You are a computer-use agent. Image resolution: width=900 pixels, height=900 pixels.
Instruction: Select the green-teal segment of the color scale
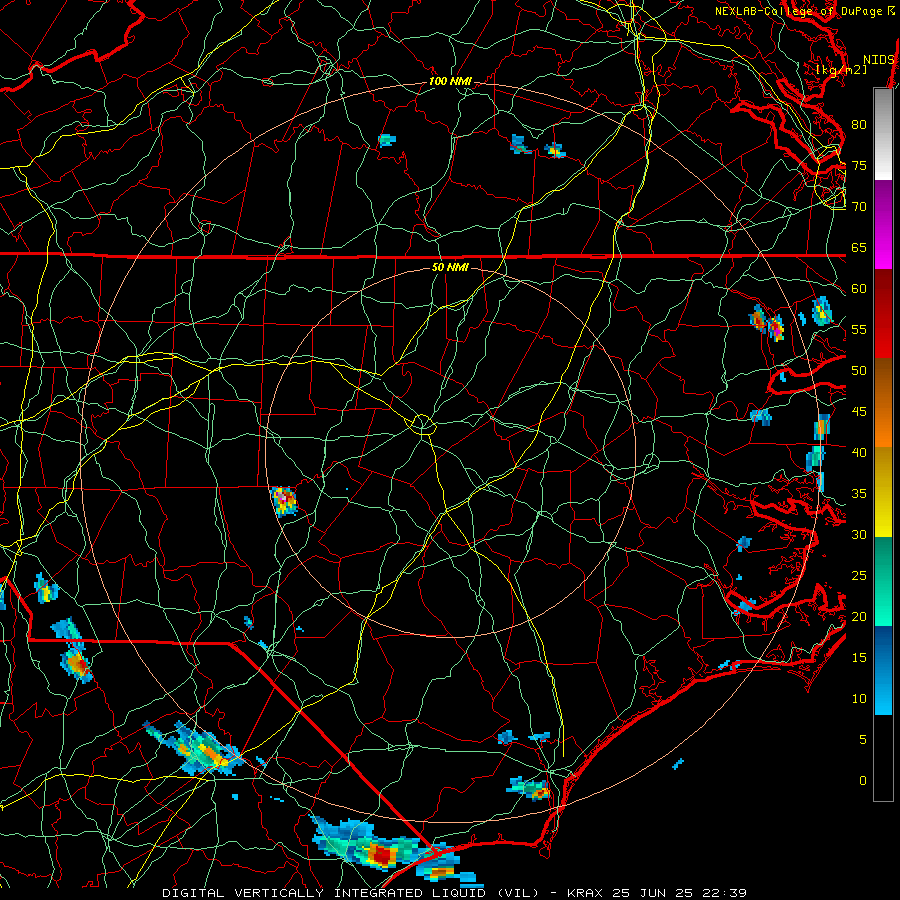(x=883, y=581)
